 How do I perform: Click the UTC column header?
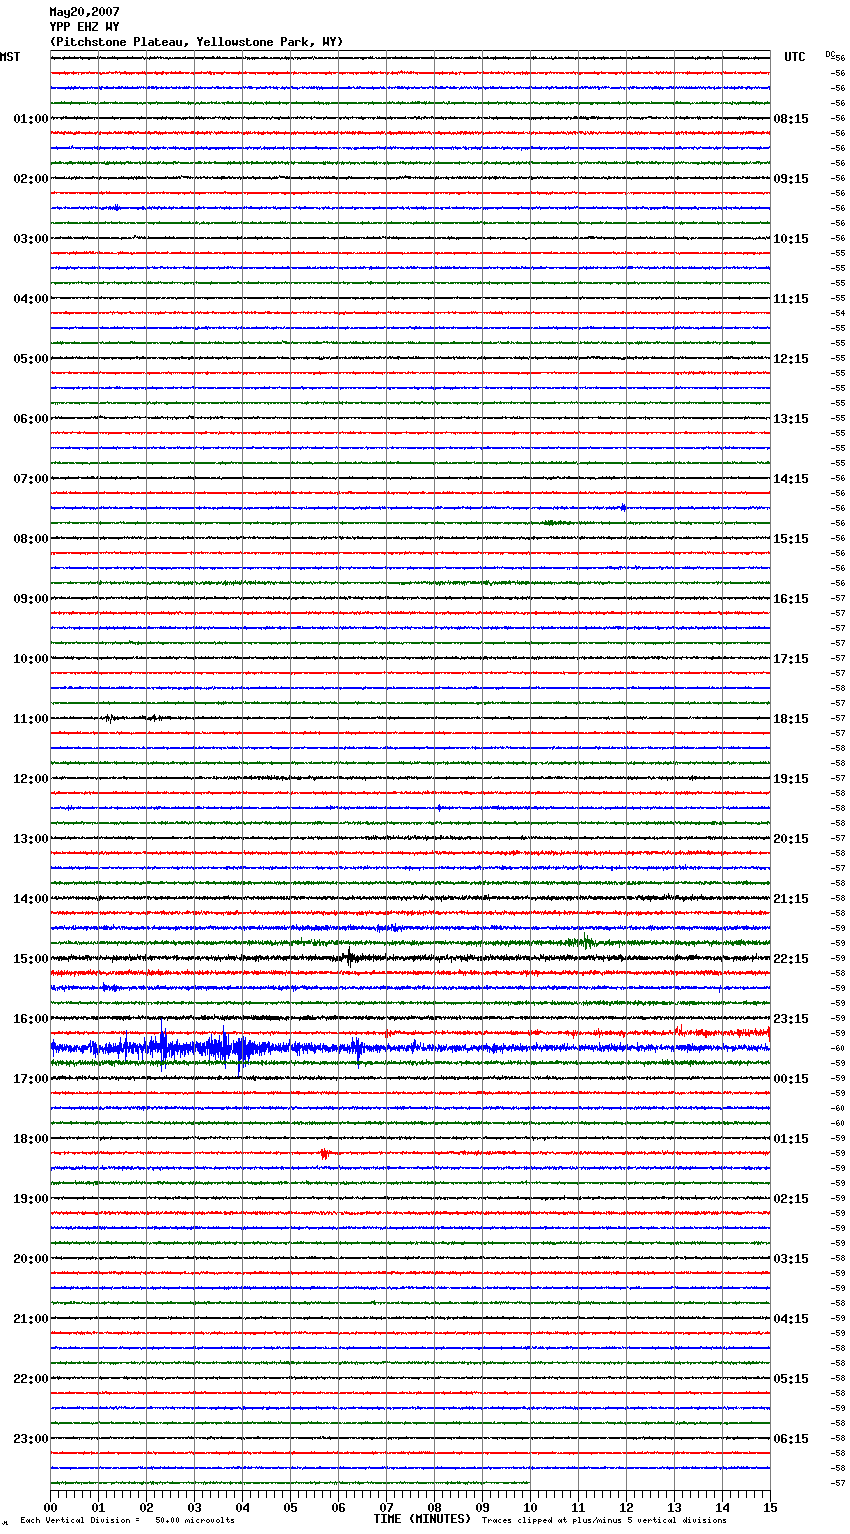(x=795, y=57)
